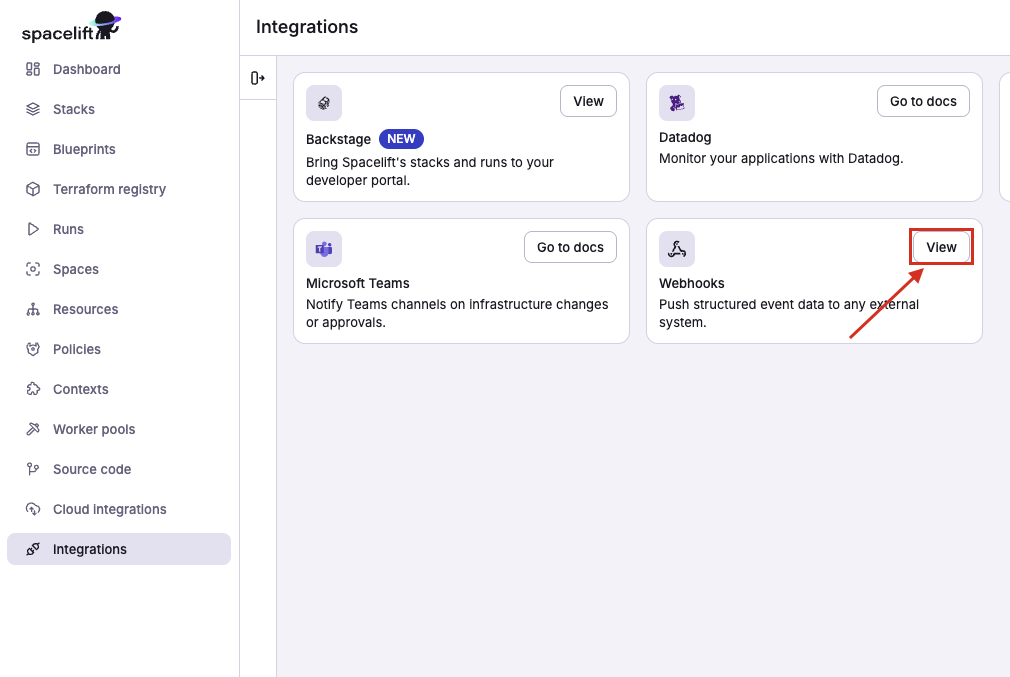Collapse the sidebar panel toggle
The image size is (1010, 677).
point(258,78)
